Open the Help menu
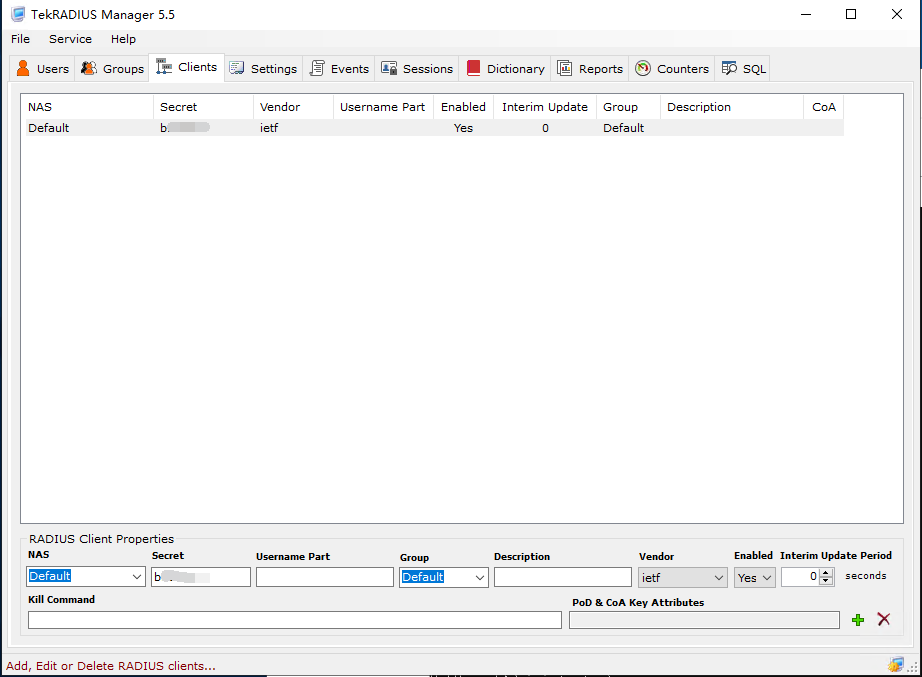Image resolution: width=922 pixels, height=677 pixels. (x=123, y=39)
